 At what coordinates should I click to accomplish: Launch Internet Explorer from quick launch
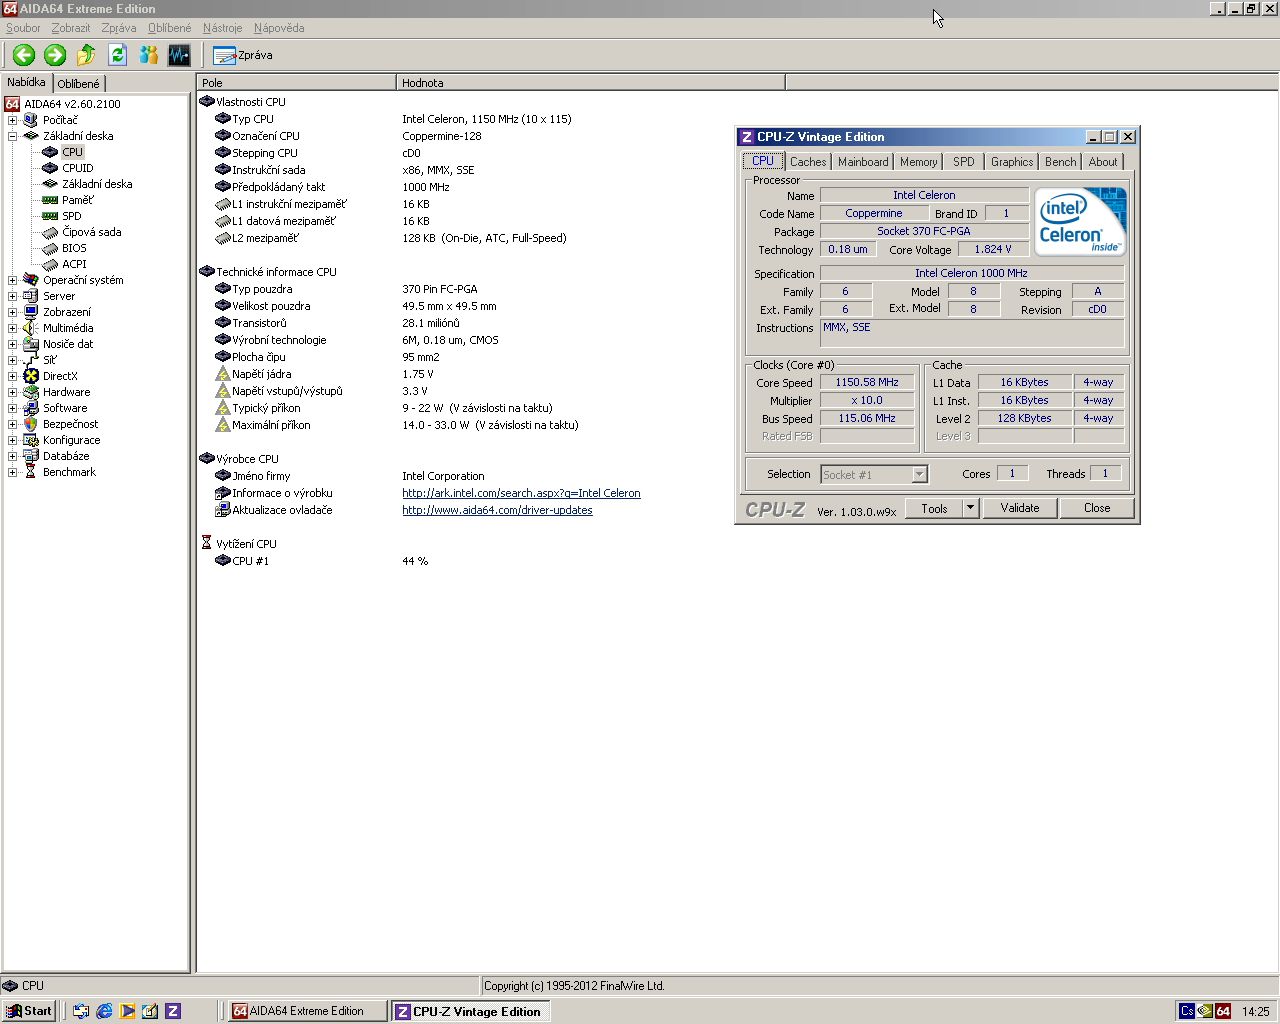[x=104, y=1011]
